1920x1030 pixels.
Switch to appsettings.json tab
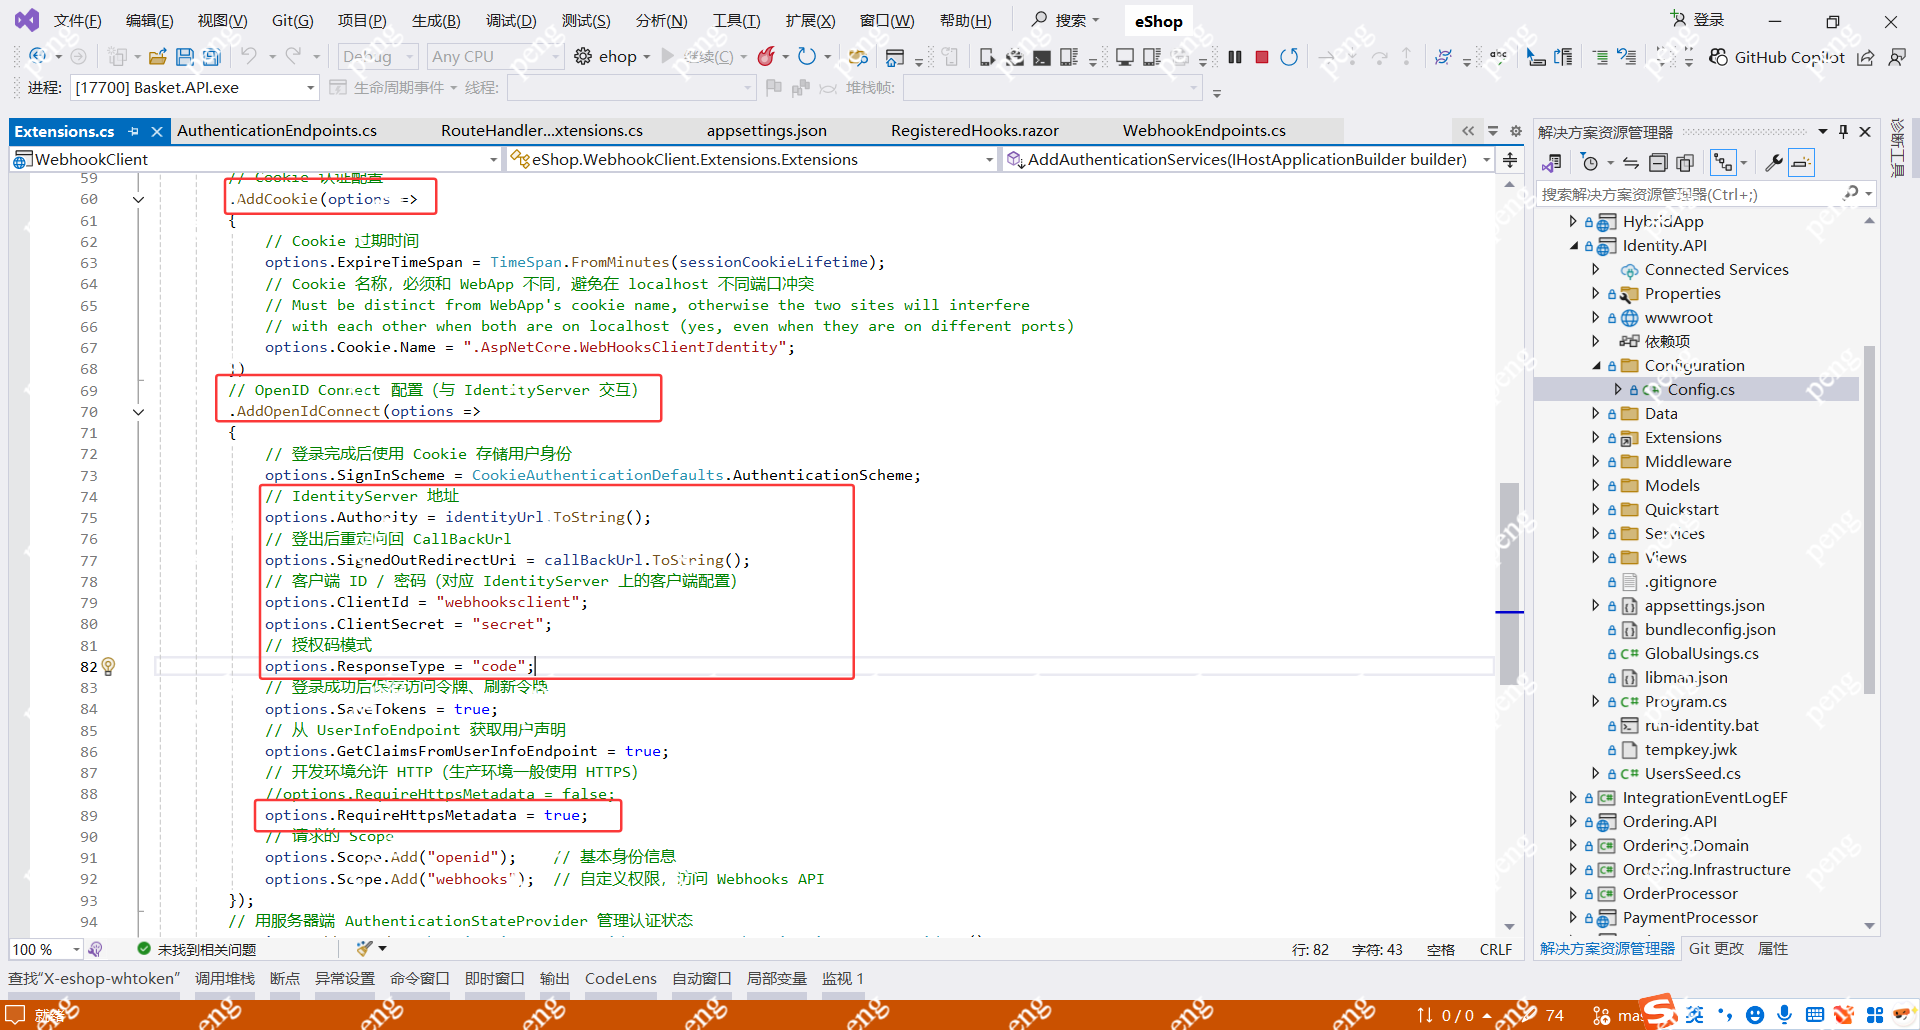767,131
